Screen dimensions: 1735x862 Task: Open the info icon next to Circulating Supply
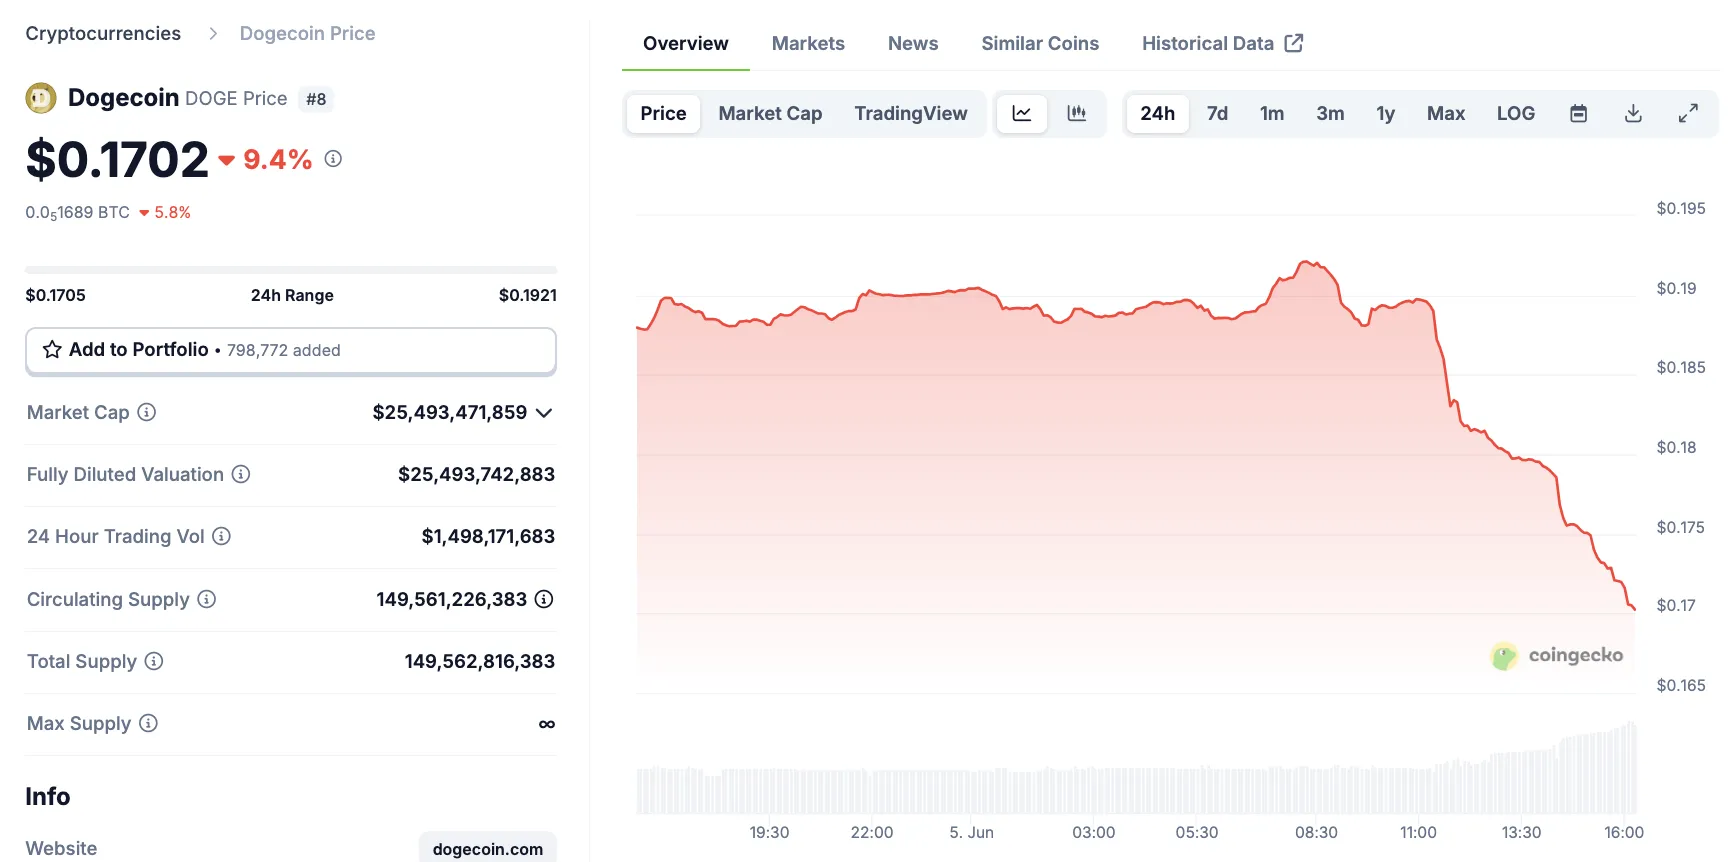pyautogui.click(x=206, y=599)
